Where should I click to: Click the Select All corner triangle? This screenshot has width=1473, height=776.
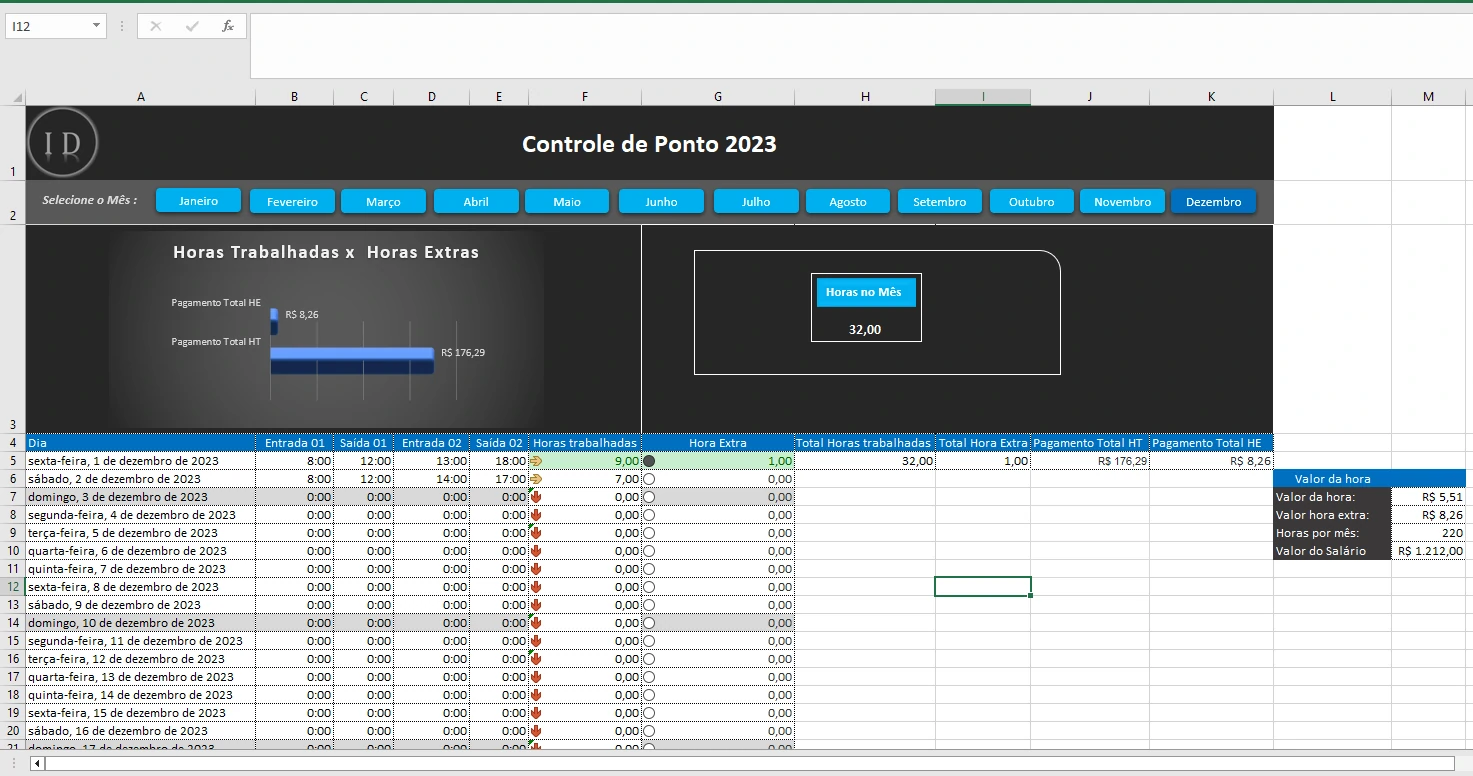coord(17,98)
